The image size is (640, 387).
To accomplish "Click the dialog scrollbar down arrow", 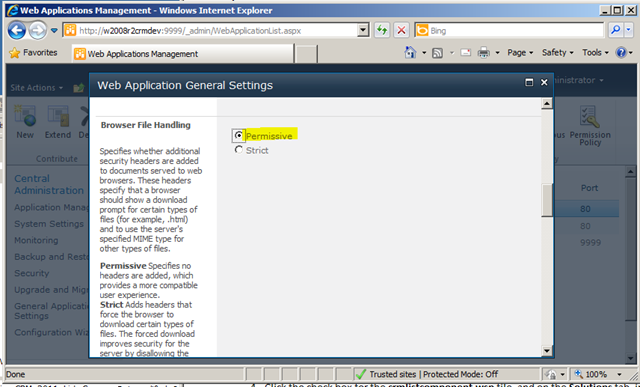I will 547,350.
